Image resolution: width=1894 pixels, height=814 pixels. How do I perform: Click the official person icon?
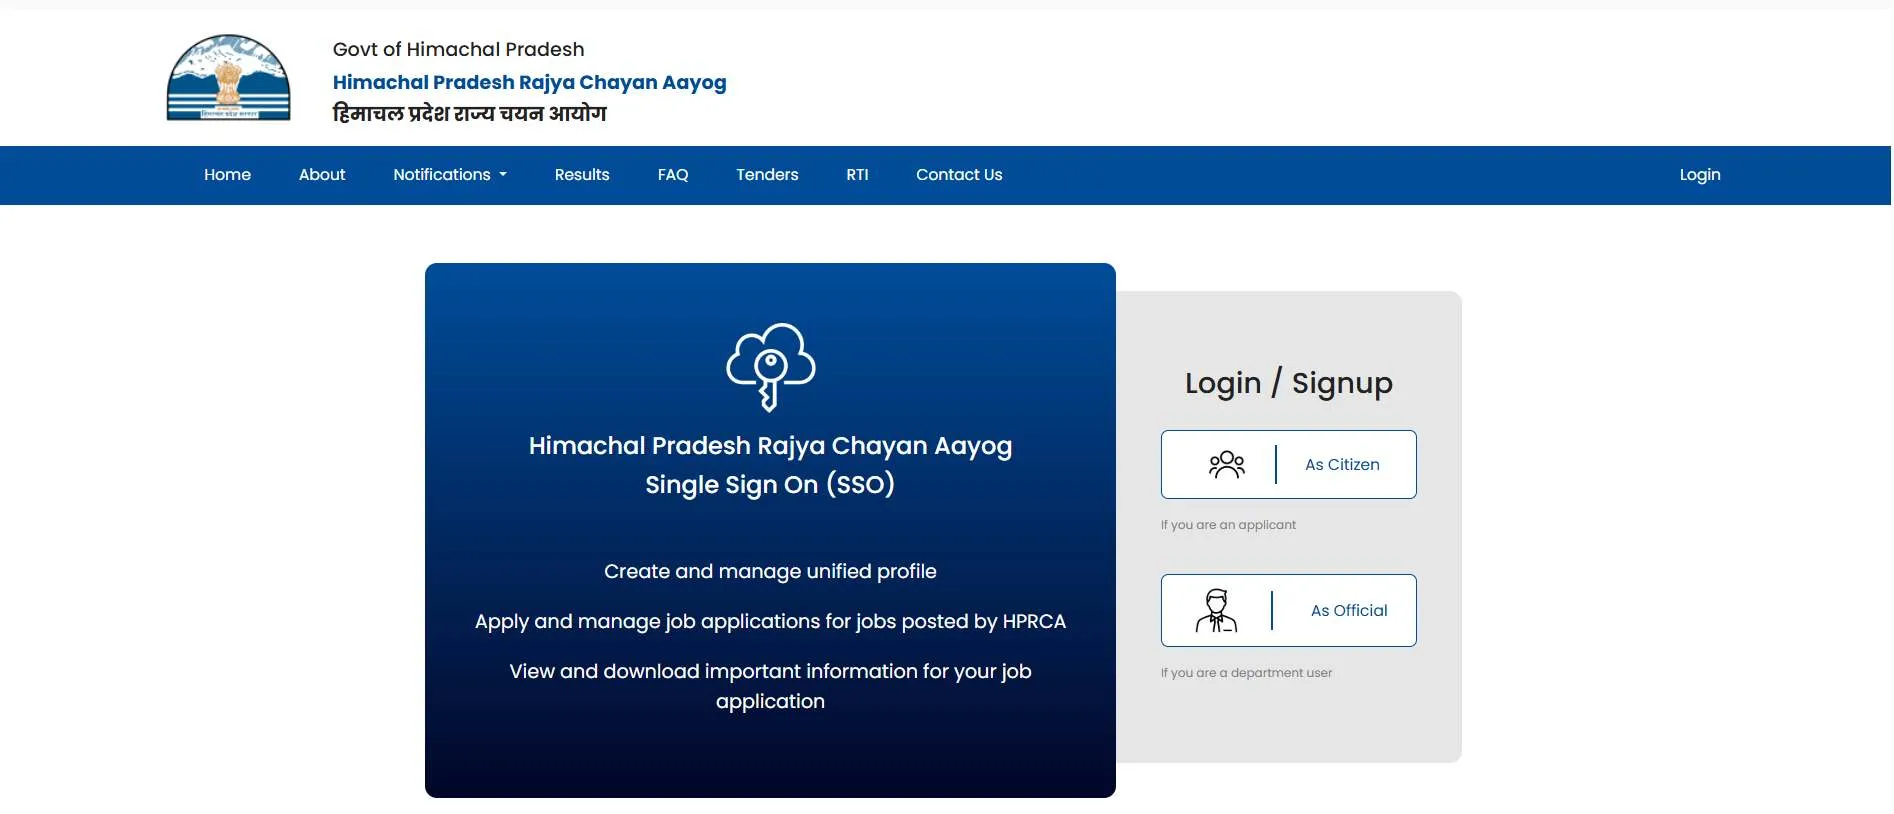pos(1216,610)
